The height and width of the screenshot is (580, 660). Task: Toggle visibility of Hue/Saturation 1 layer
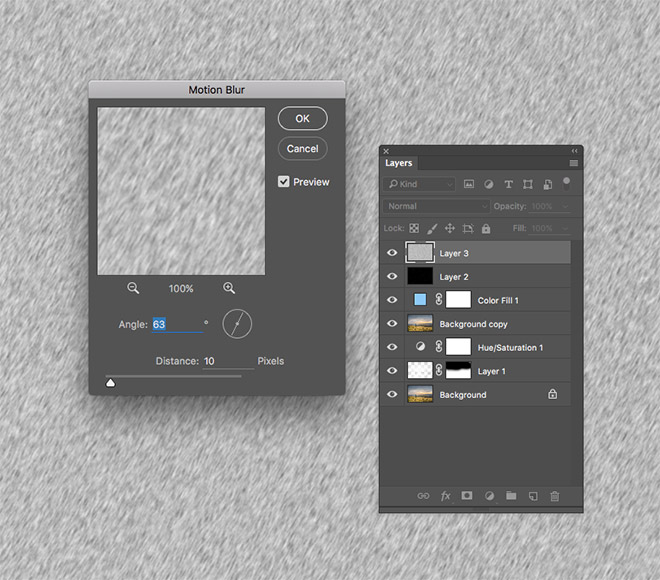(x=392, y=347)
